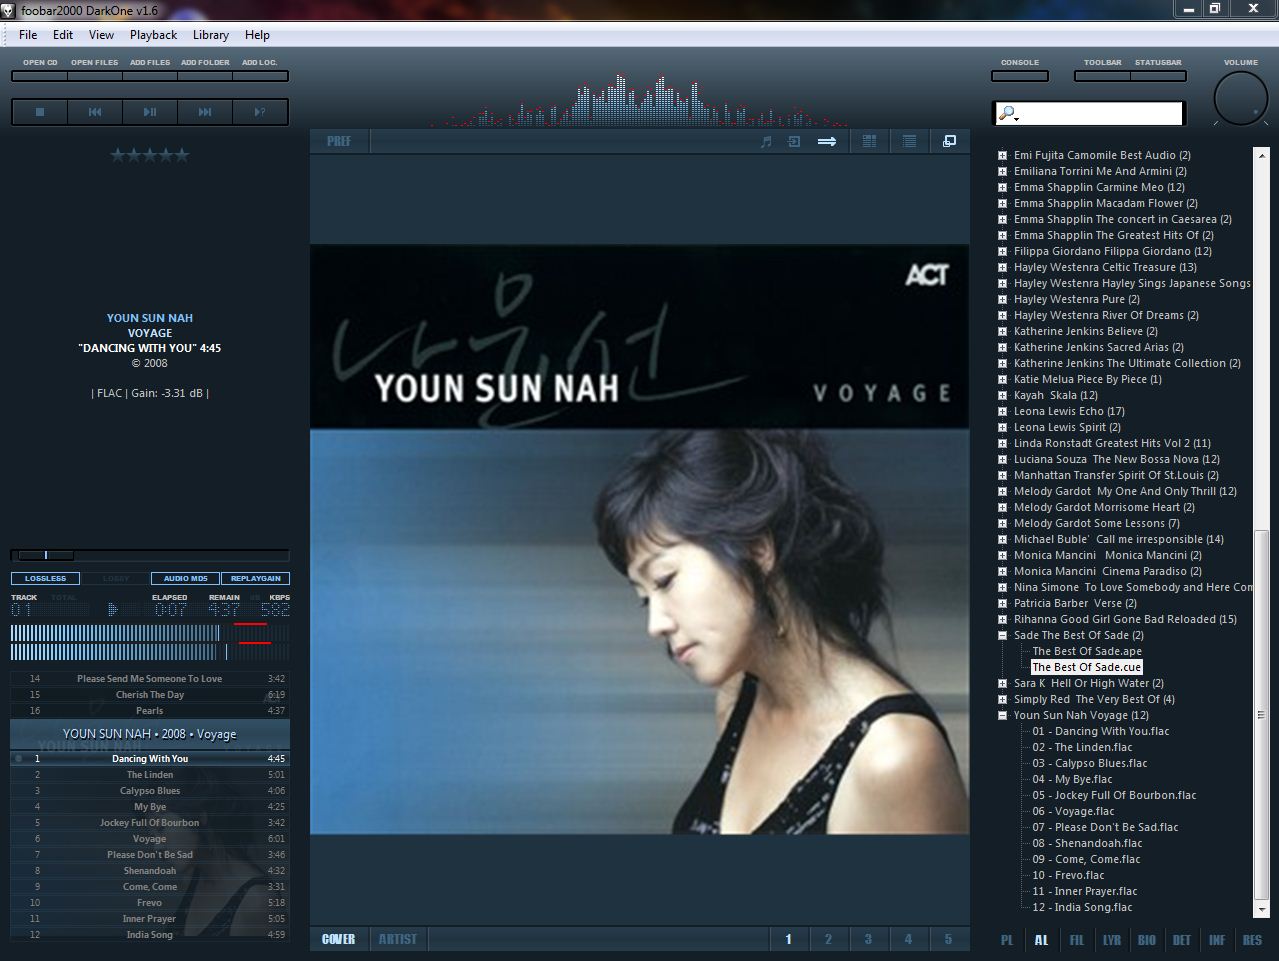Open the Playback menu
The width and height of the screenshot is (1279, 961).
click(x=153, y=35)
